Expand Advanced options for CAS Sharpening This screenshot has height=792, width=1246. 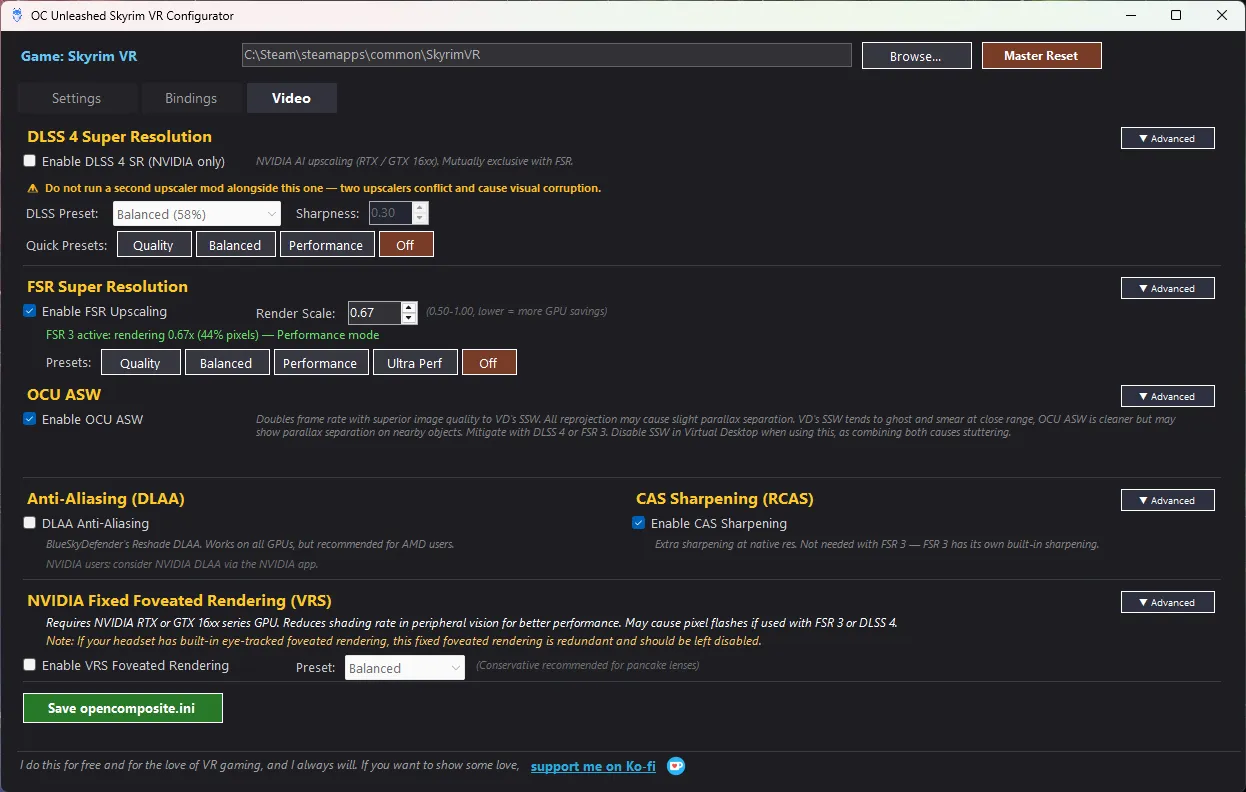pyautogui.click(x=1167, y=500)
